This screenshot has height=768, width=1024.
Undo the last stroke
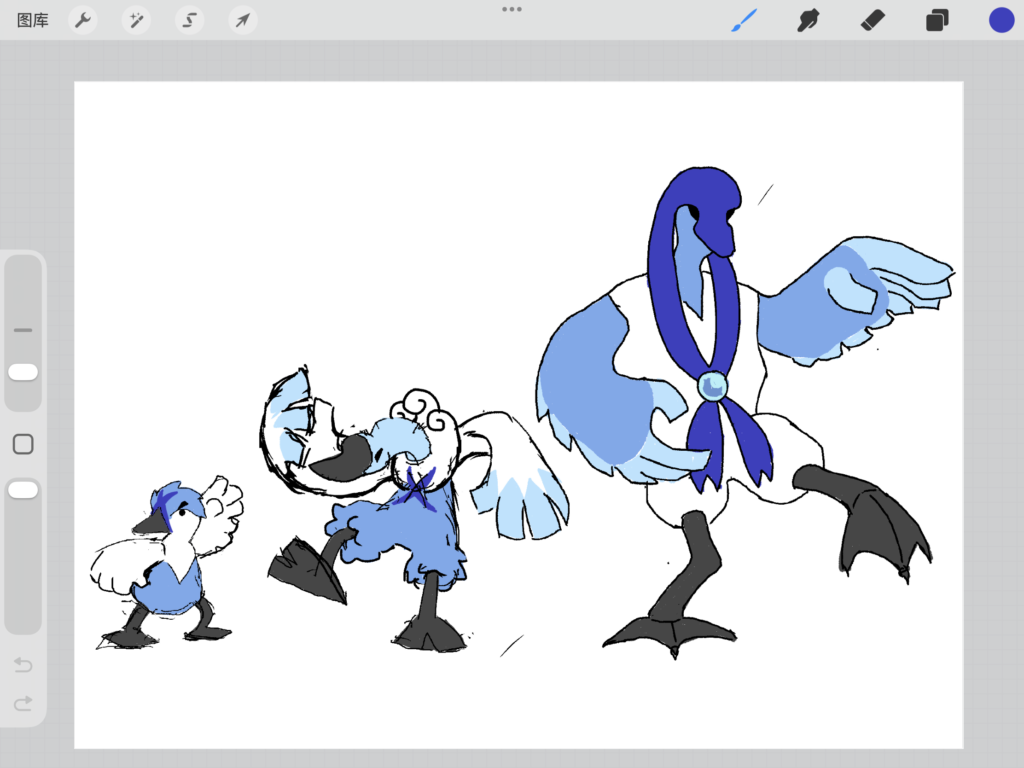[x=22, y=664]
